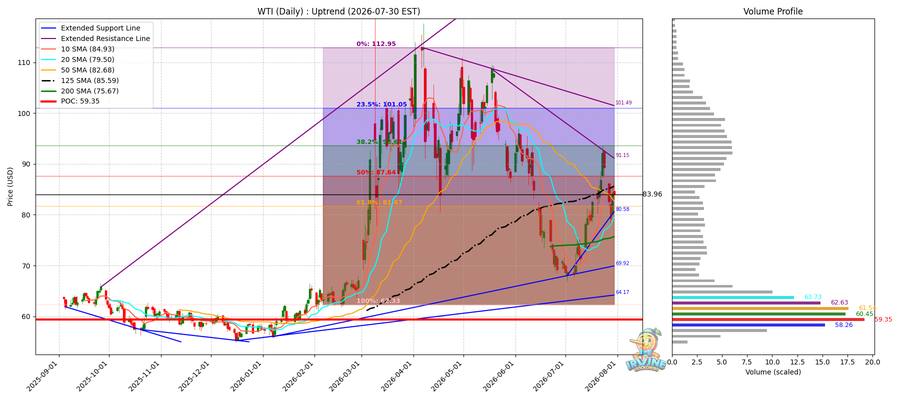Select the Extended Resistance Line legend entry
The width and height of the screenshot is (900, 400).
95,38
